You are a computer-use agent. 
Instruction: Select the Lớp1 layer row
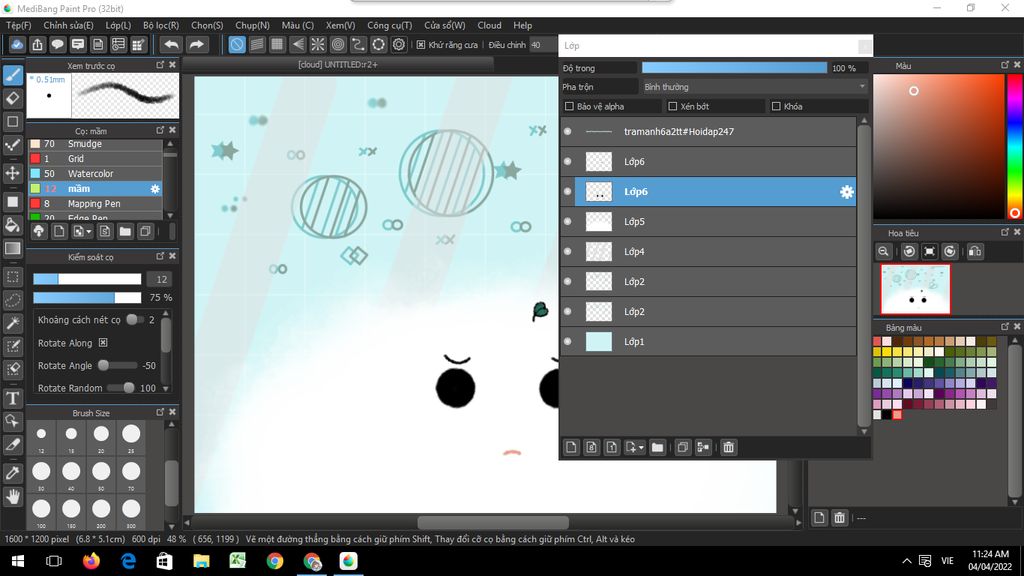click(708, 342)
